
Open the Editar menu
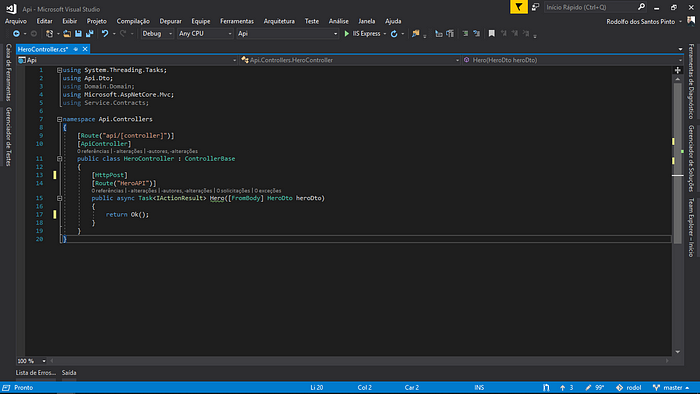pos(44,21)
